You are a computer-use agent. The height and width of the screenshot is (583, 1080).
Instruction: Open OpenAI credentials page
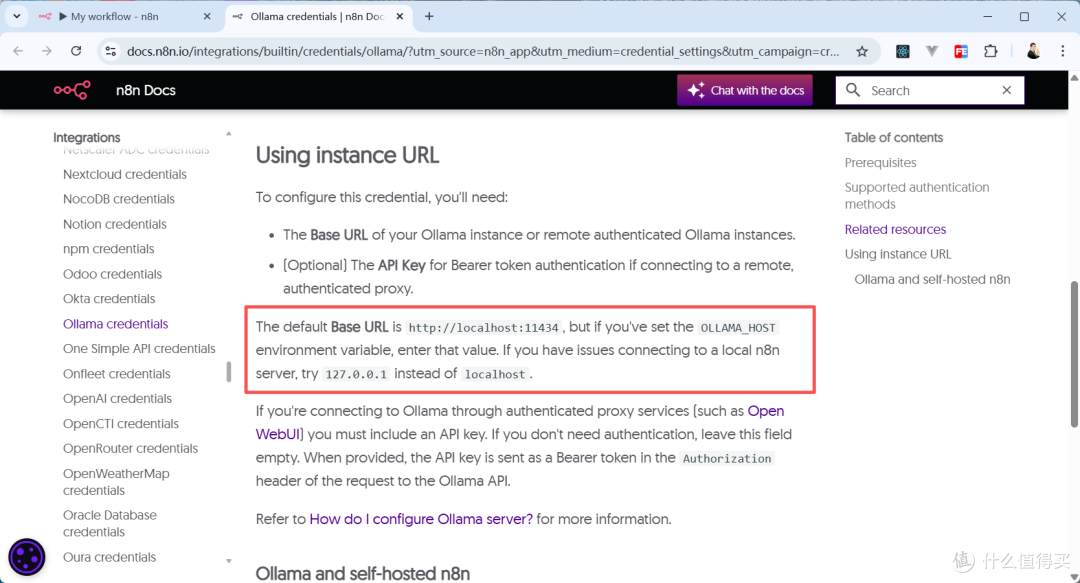click(117, 398)
